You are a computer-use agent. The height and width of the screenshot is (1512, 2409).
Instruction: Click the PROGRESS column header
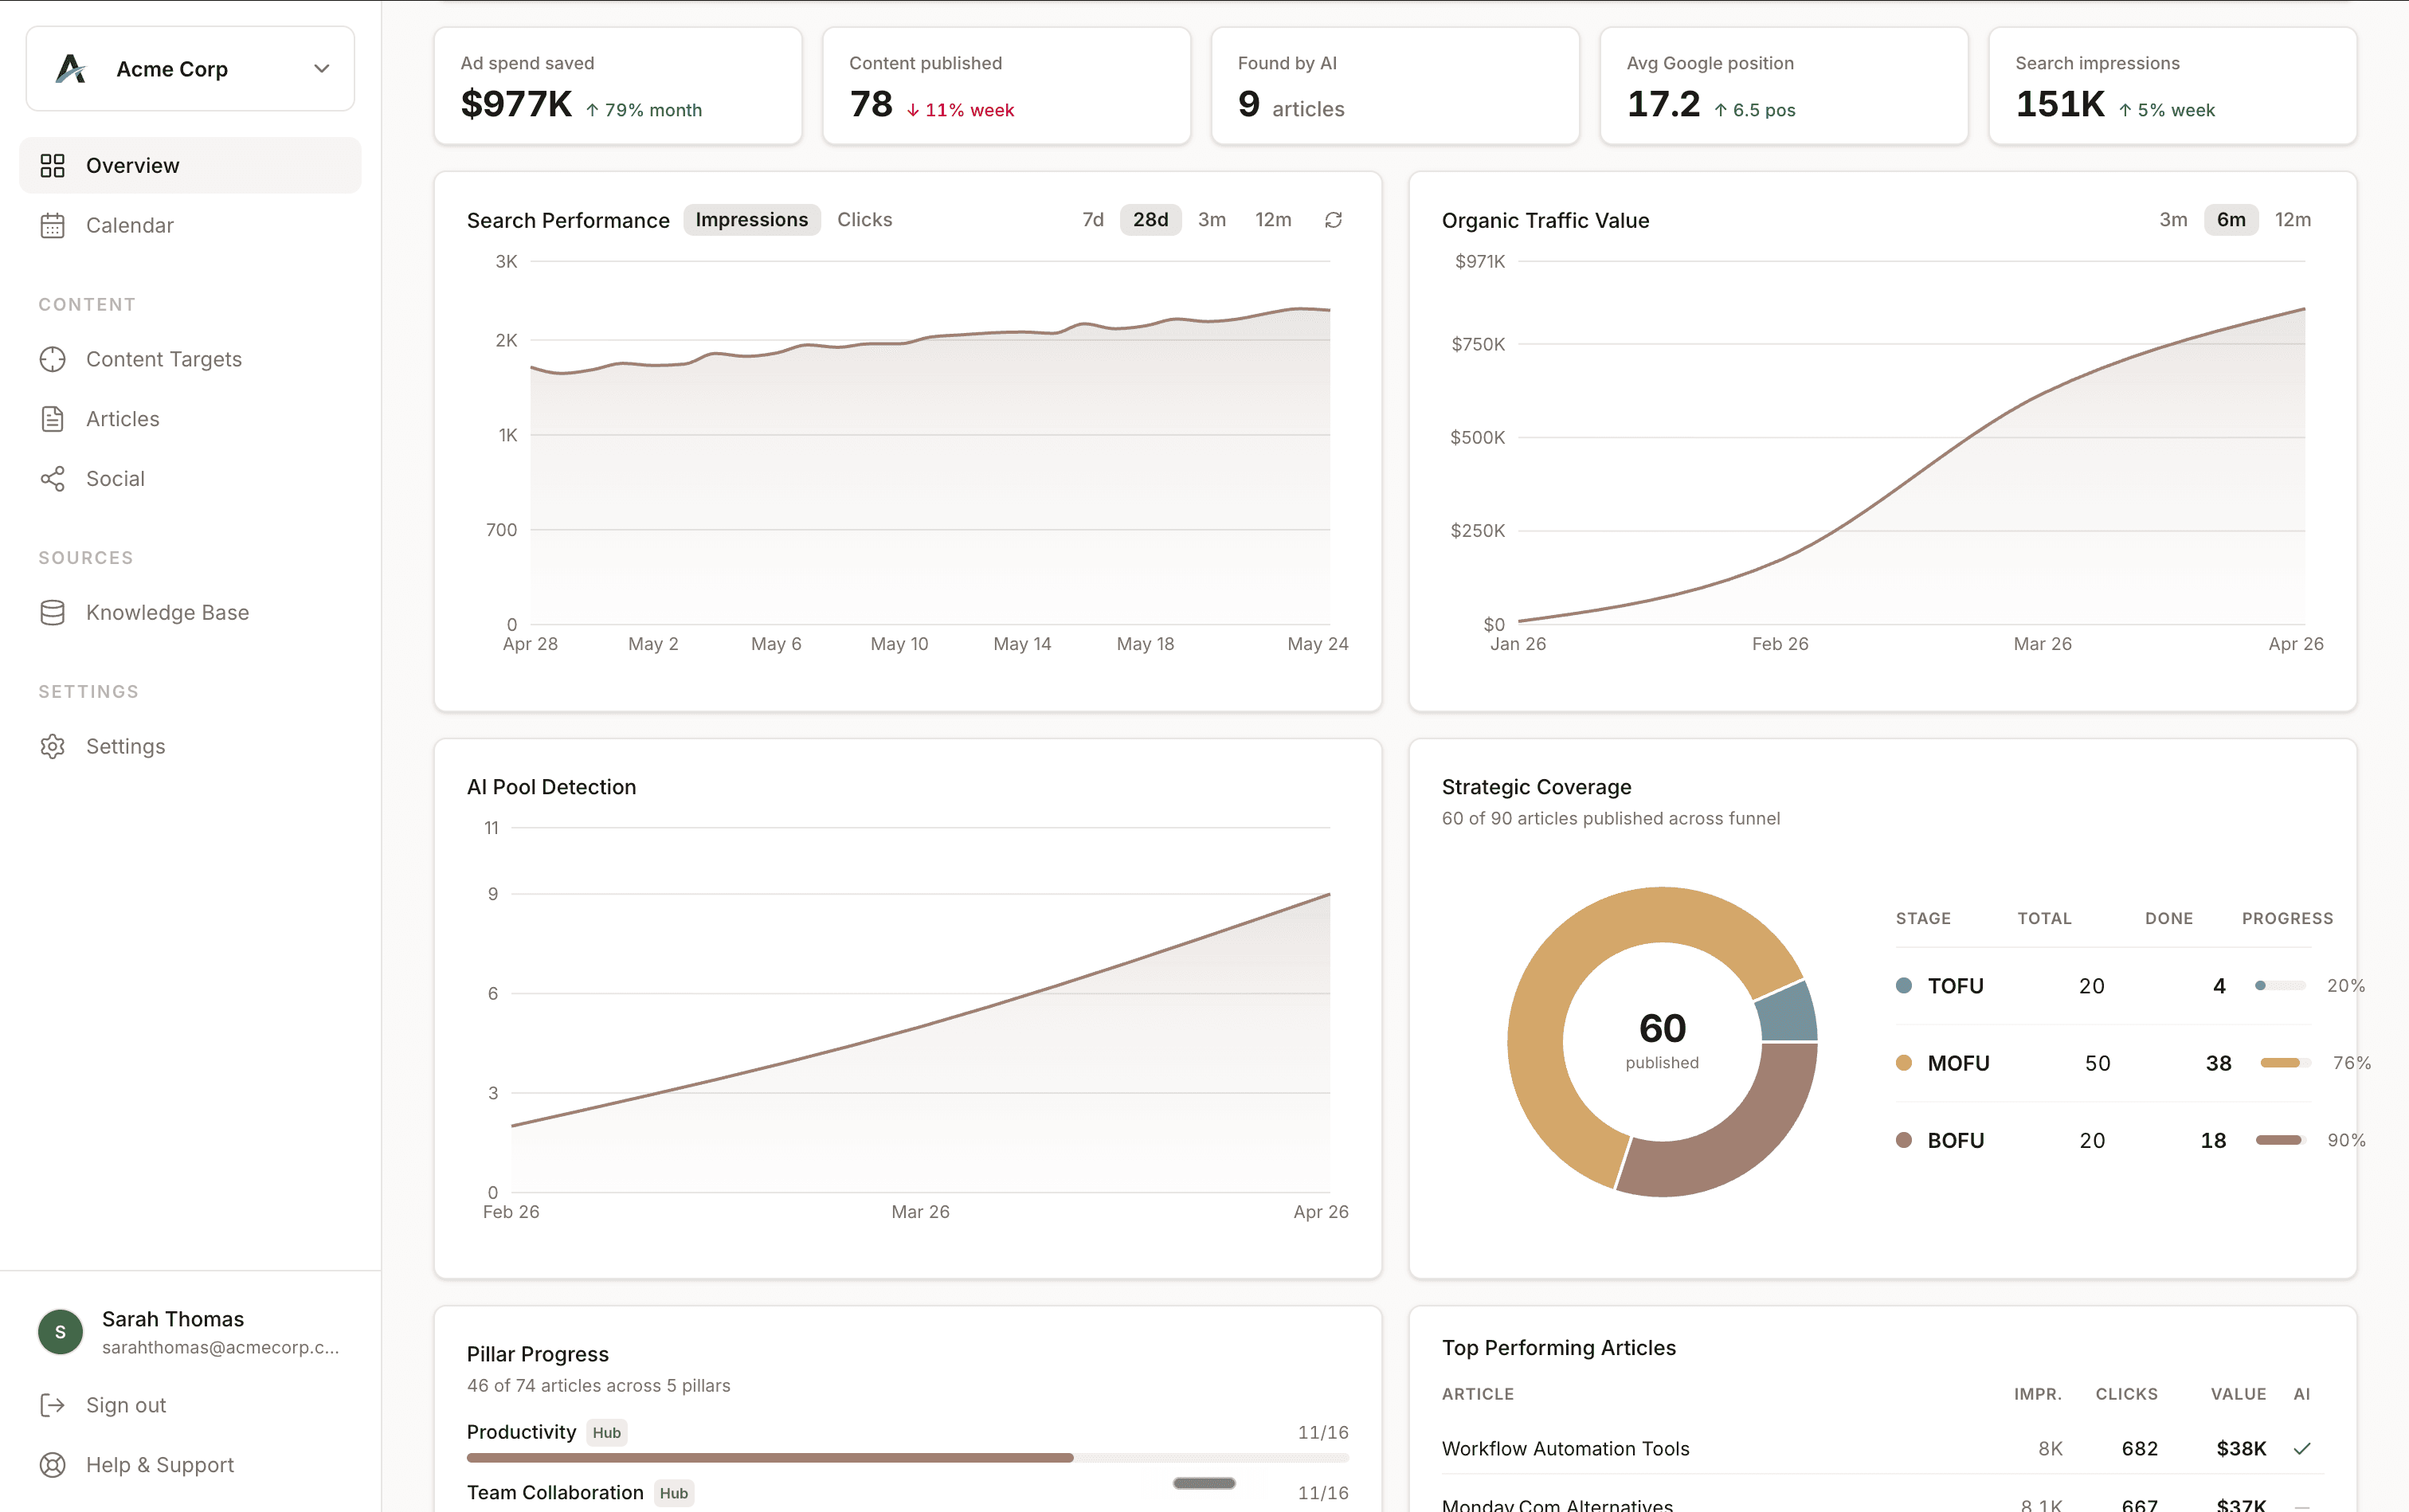click(2287, 918)
